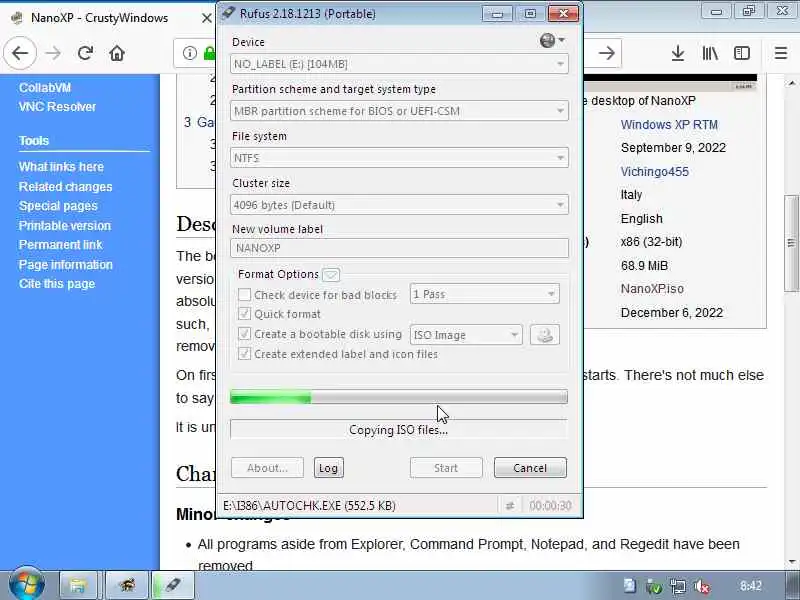
Task: Open Permanent link in sidebar
Action: click(x=61, y=245)
